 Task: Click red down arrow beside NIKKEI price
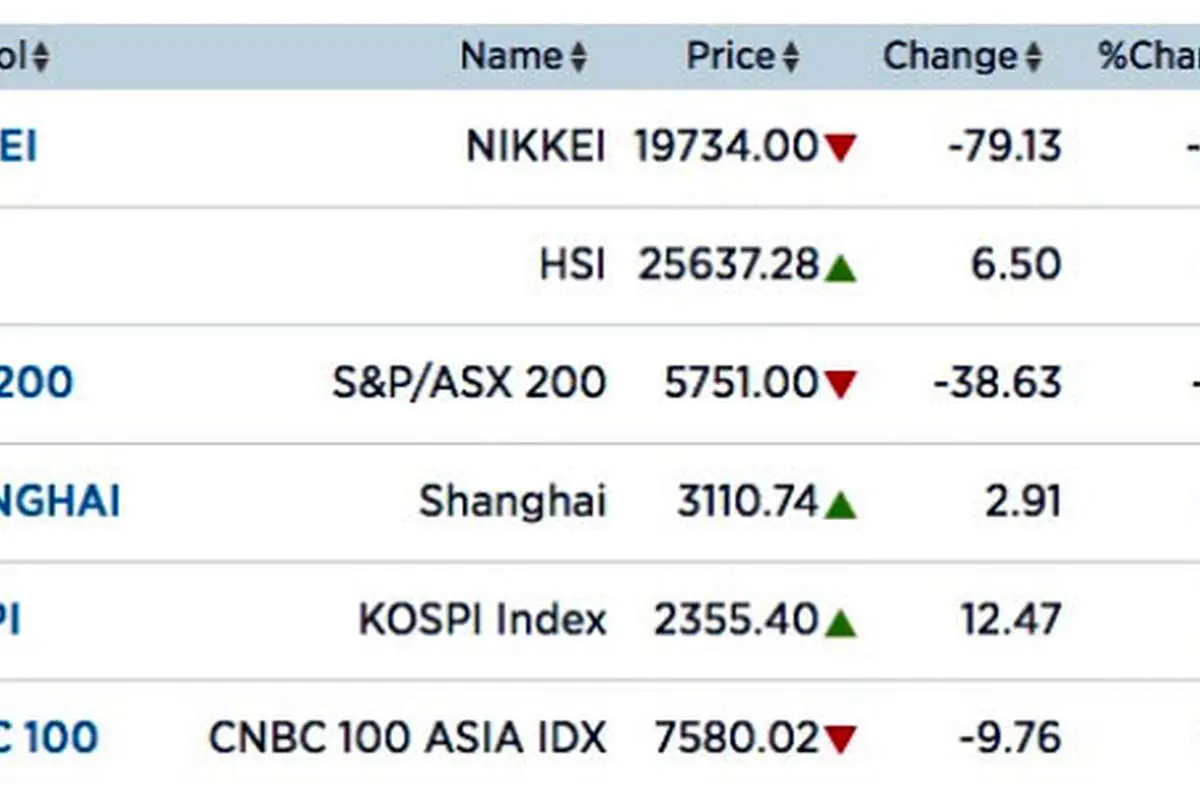840,149
